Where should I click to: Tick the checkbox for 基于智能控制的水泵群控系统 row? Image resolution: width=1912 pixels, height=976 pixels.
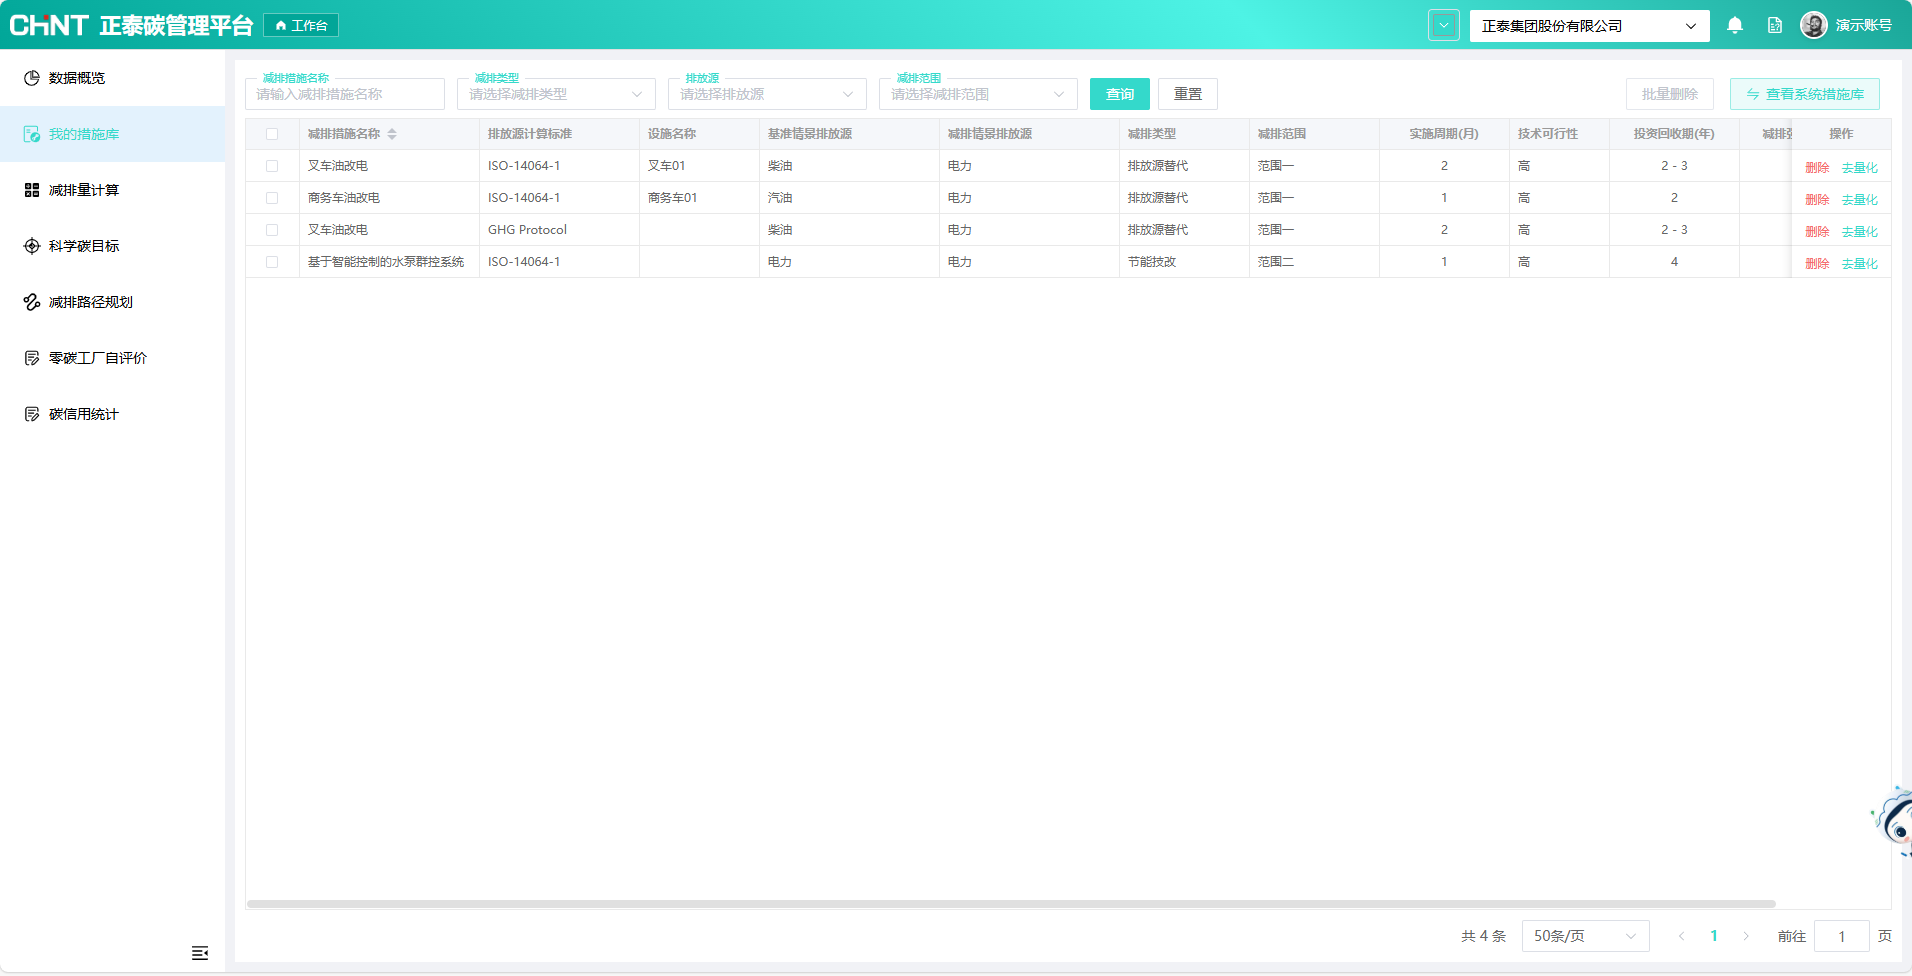pyautogui.click(x=272, y=262)
